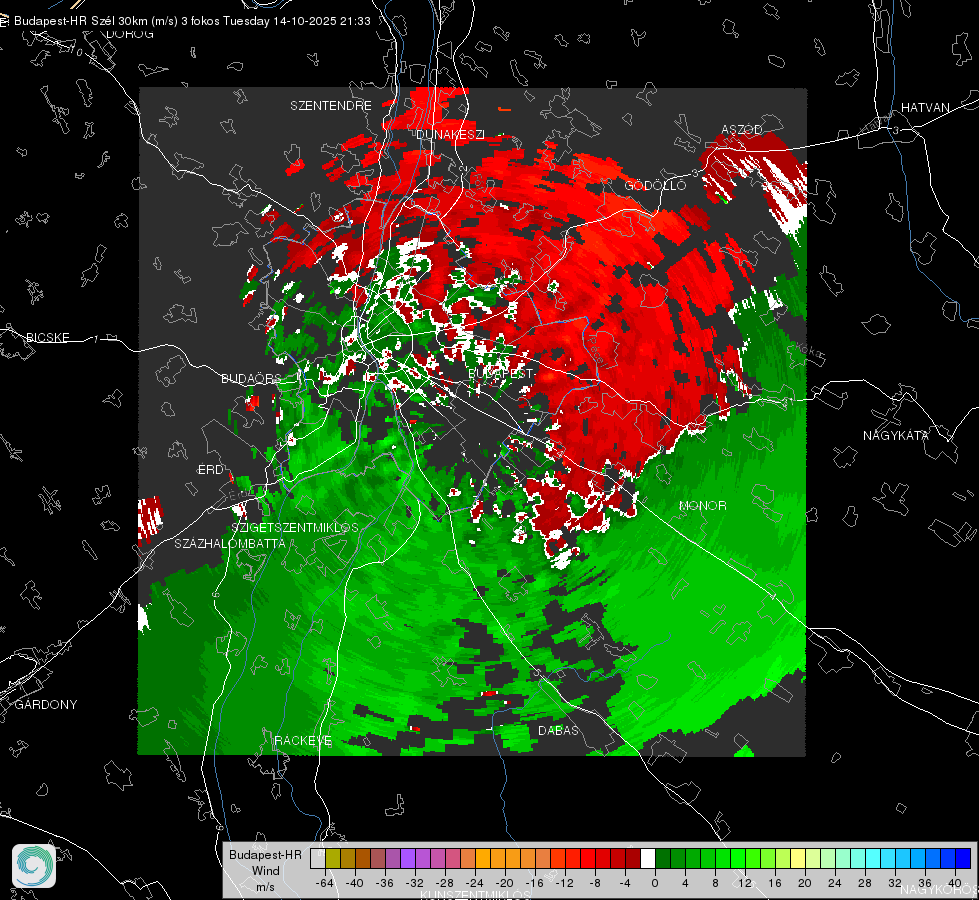Select the dark blue 40 m/s swatch

pos(963,858)
